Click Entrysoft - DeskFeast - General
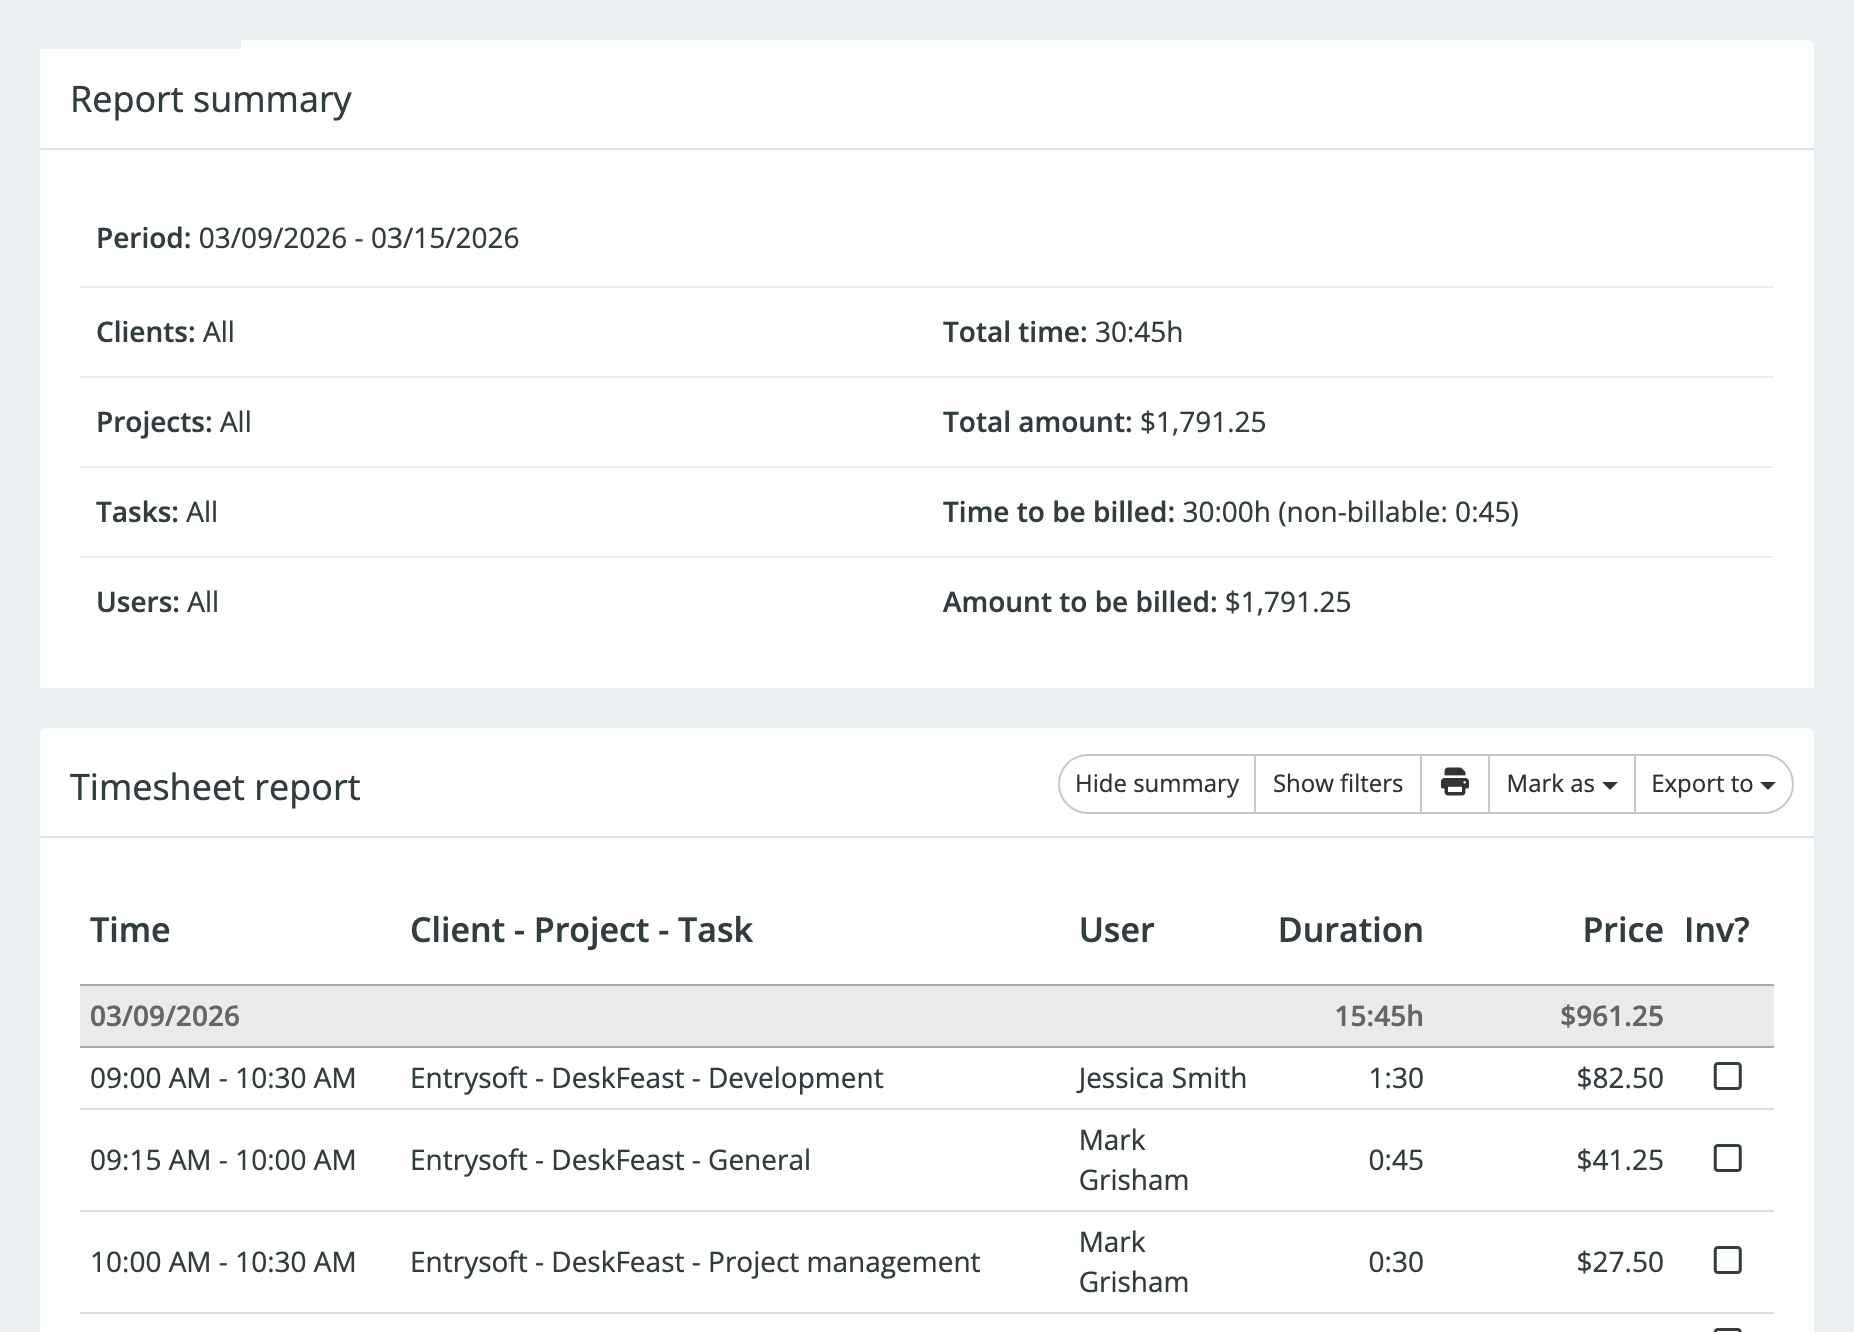 [x=610, y=1160]
